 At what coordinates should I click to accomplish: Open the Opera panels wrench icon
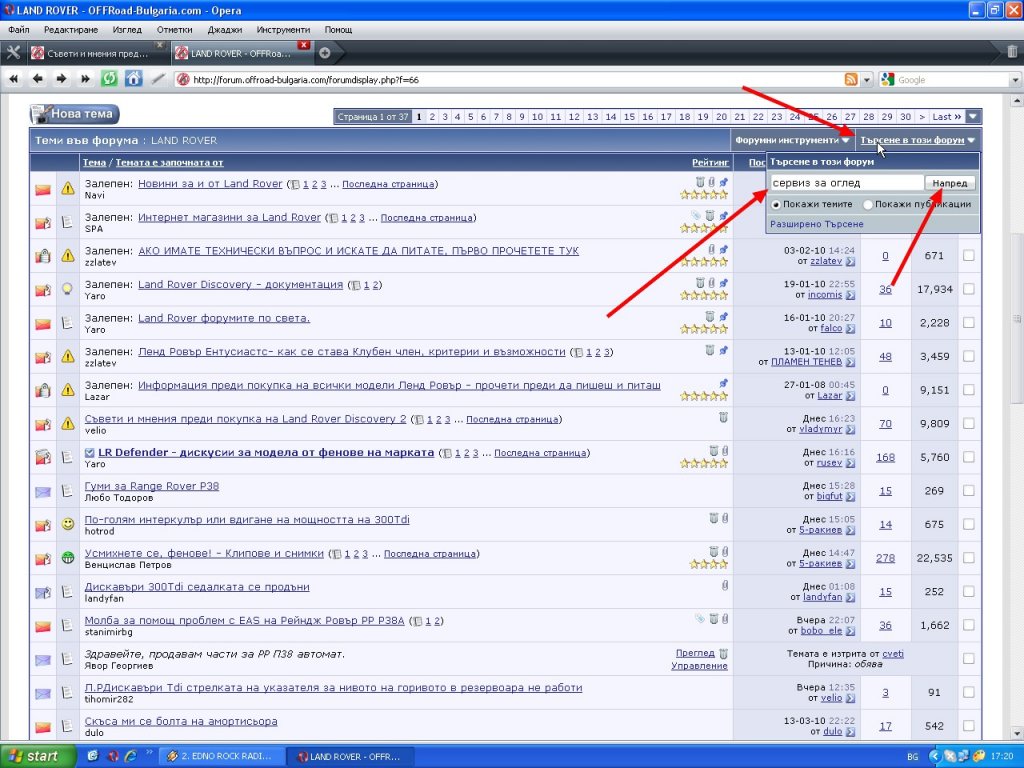tap(13, 53)
